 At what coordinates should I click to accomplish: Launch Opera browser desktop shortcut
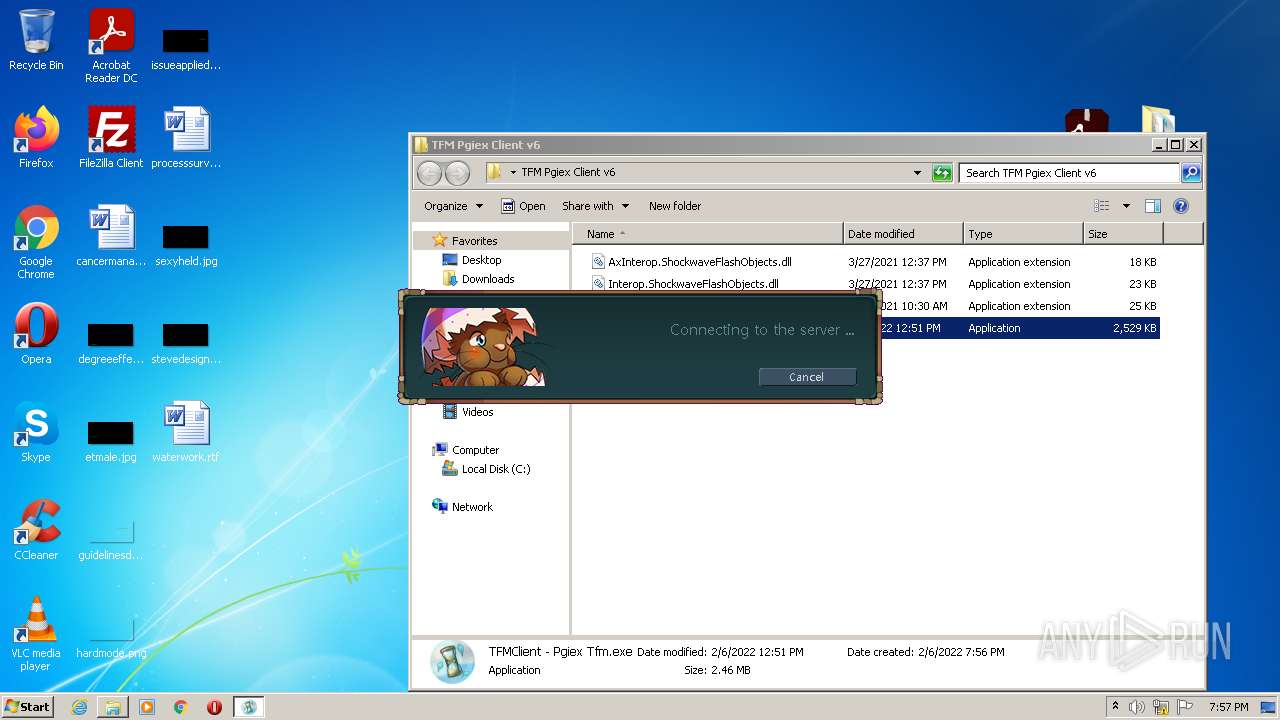point(36,334)
